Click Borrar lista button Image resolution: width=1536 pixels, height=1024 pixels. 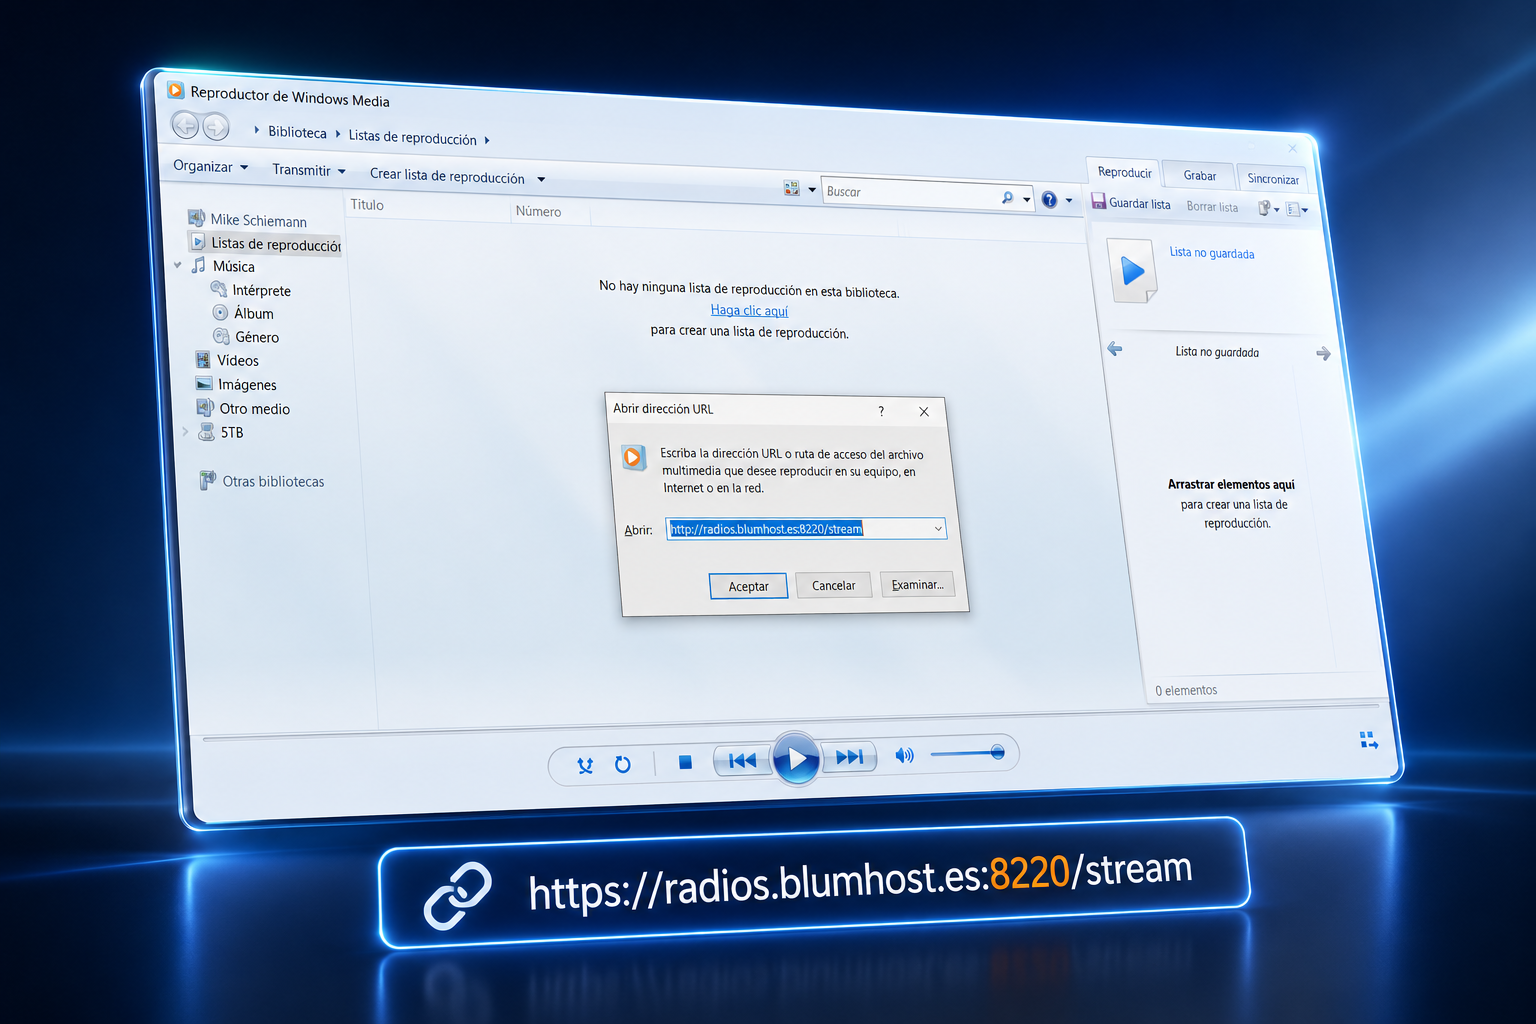1212,207
